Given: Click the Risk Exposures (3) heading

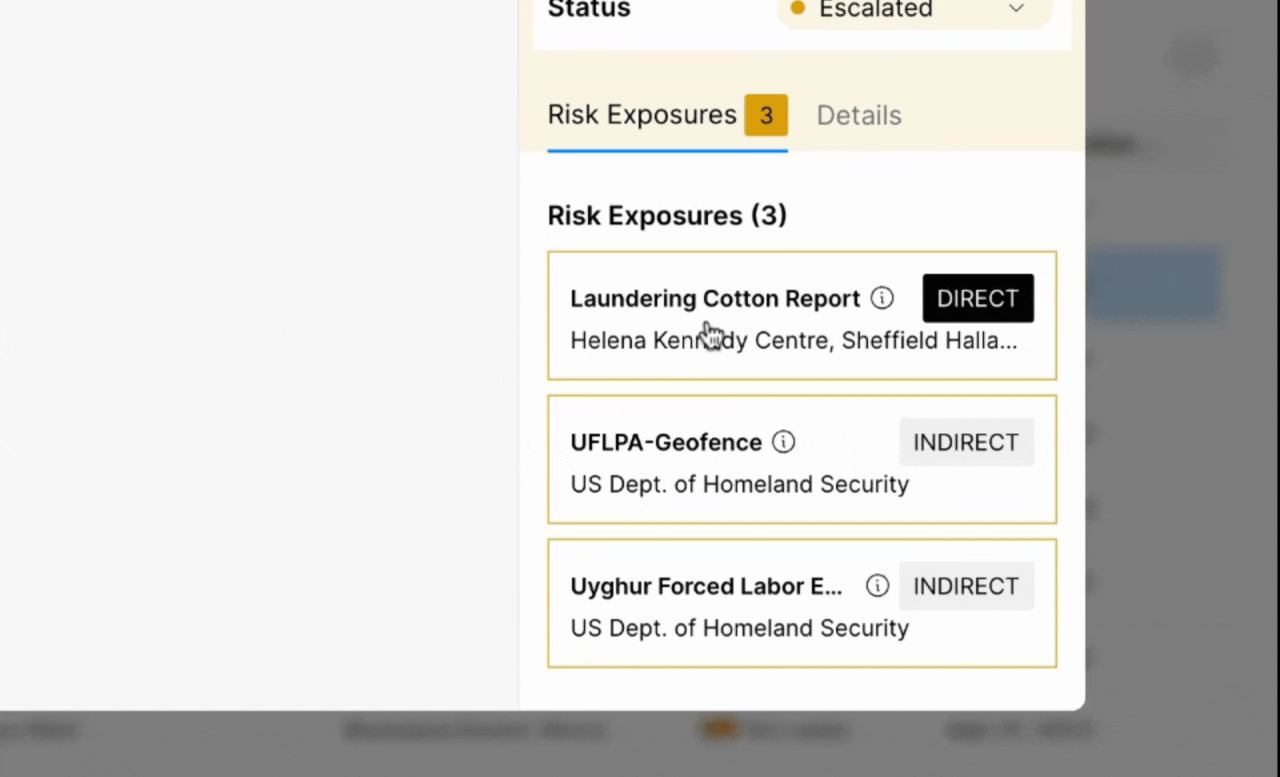Looking at the screenshot, I should [x=667, y=215].
